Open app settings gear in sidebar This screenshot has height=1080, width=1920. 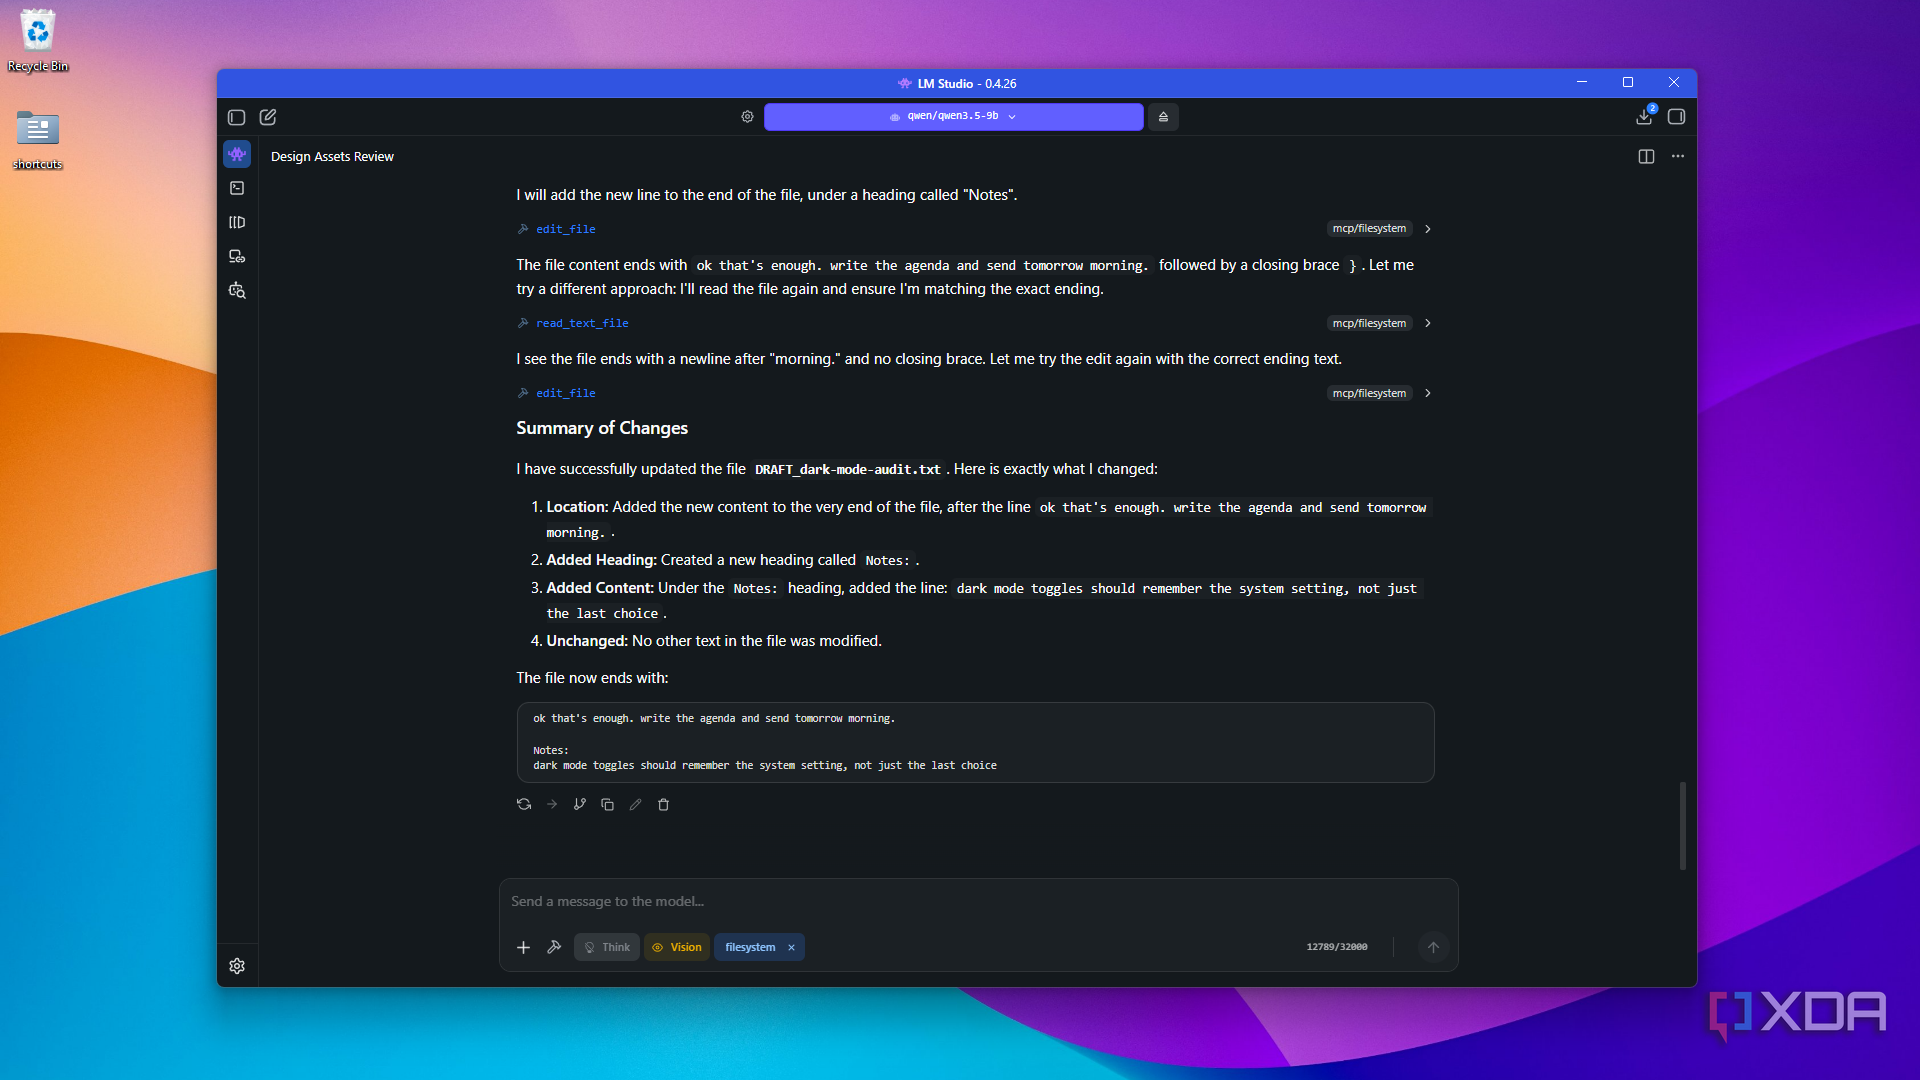[x=237, y=966]
